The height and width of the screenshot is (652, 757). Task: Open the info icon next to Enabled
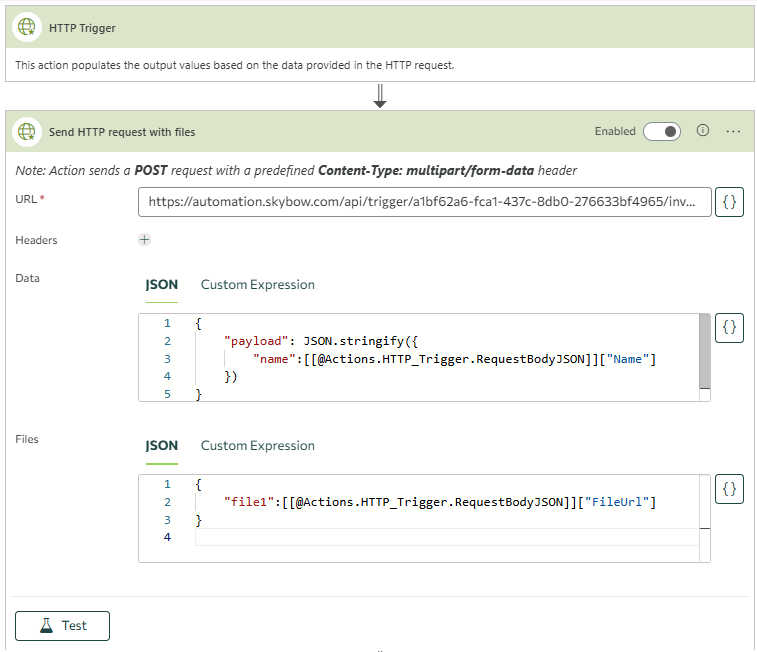coord(703,131)
